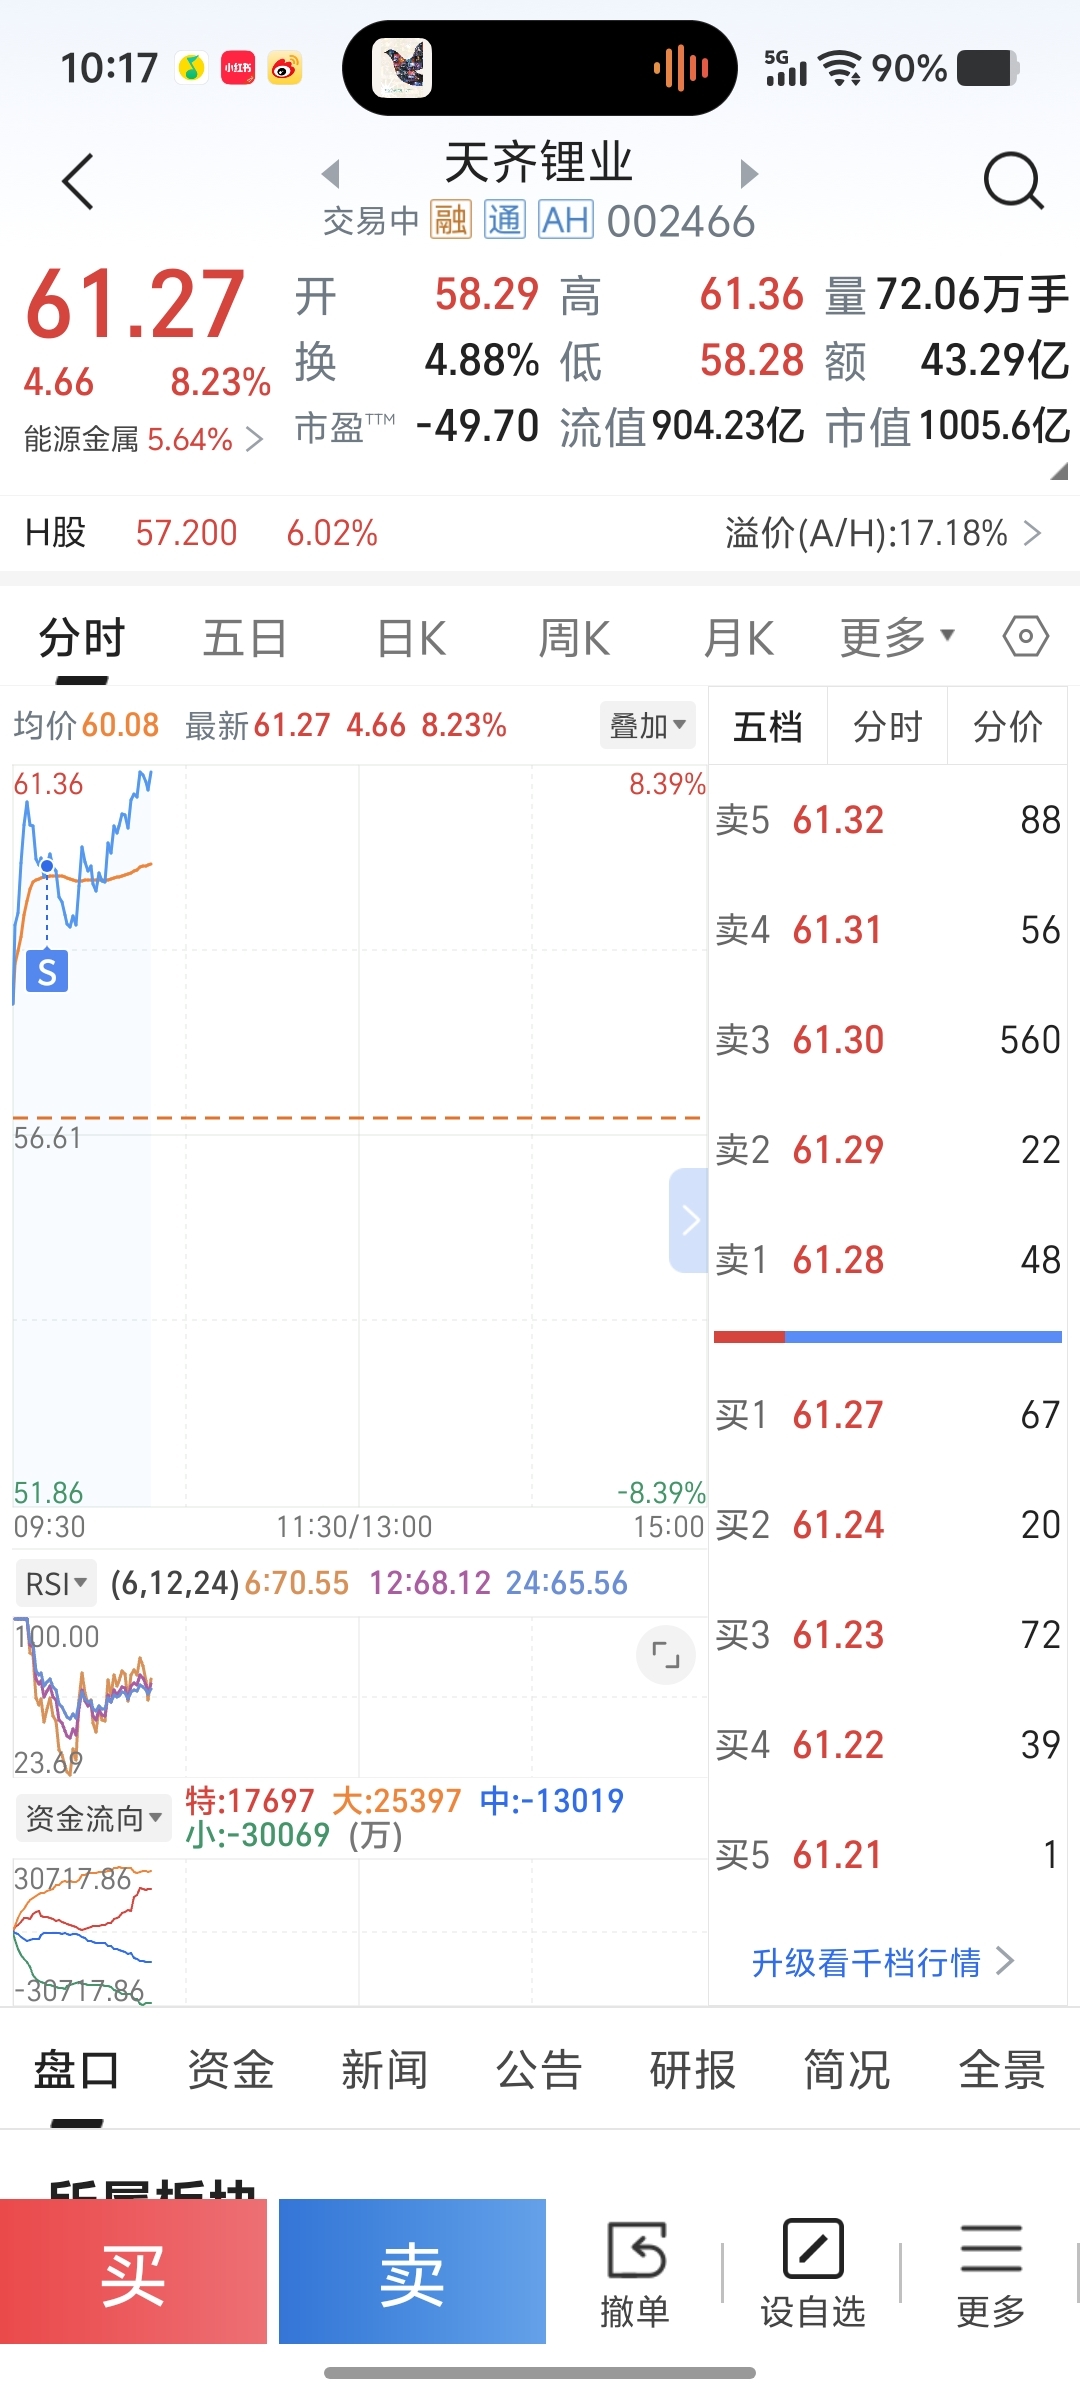
Task: Go to next stock with right triangle
Action: (749, 174)
